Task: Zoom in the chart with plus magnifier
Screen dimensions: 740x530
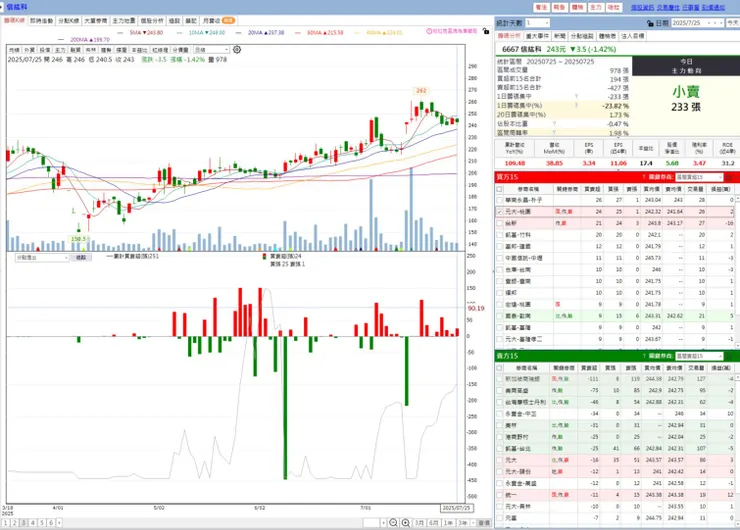Action: point(405,522)
